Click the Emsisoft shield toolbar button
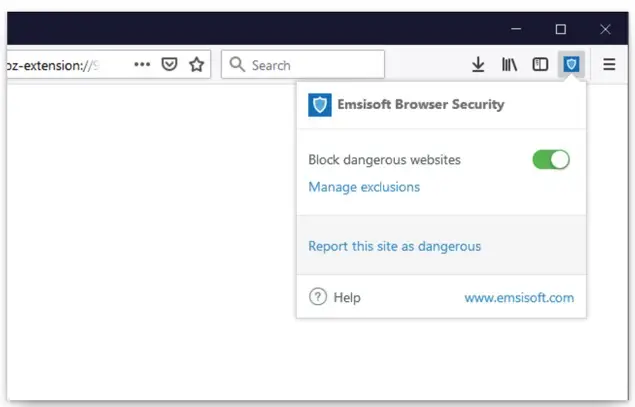 point(571,64)
